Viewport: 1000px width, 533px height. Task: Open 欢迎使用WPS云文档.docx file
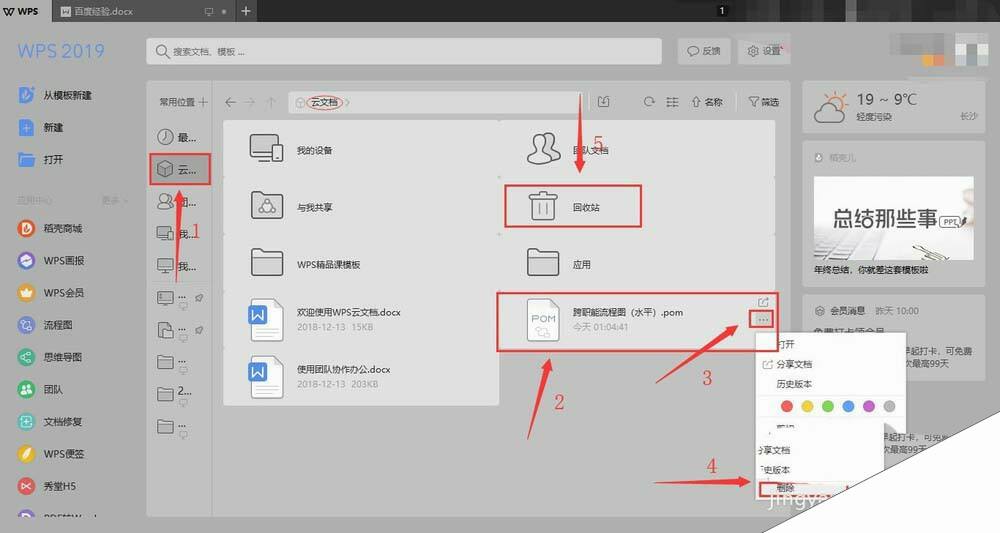tap(360, 319)
